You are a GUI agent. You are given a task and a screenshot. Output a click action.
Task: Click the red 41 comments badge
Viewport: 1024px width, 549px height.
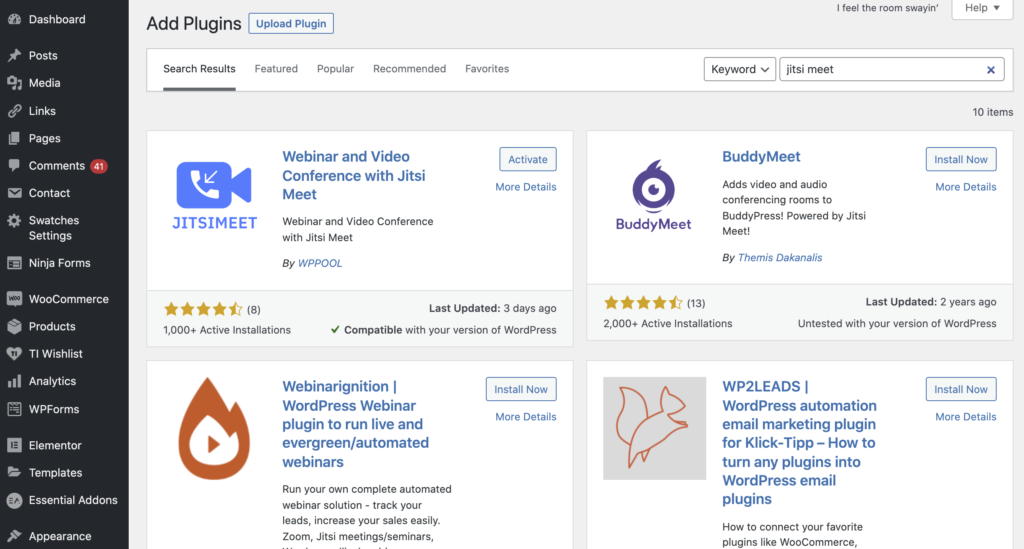99,166
